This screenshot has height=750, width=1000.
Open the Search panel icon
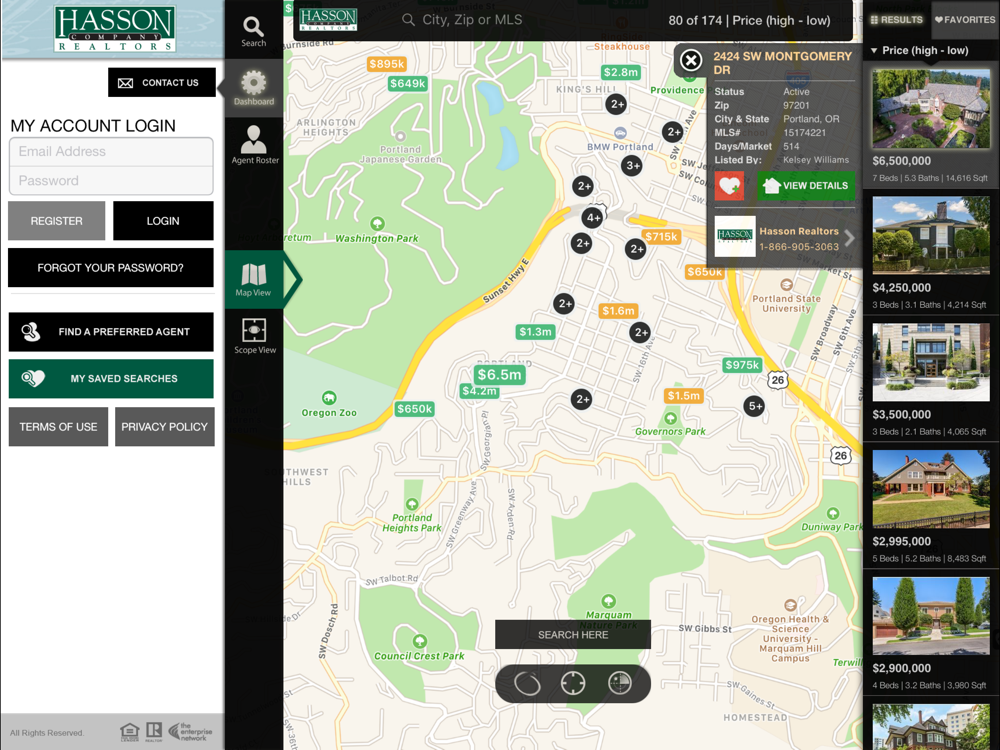[x=254, y=30]
